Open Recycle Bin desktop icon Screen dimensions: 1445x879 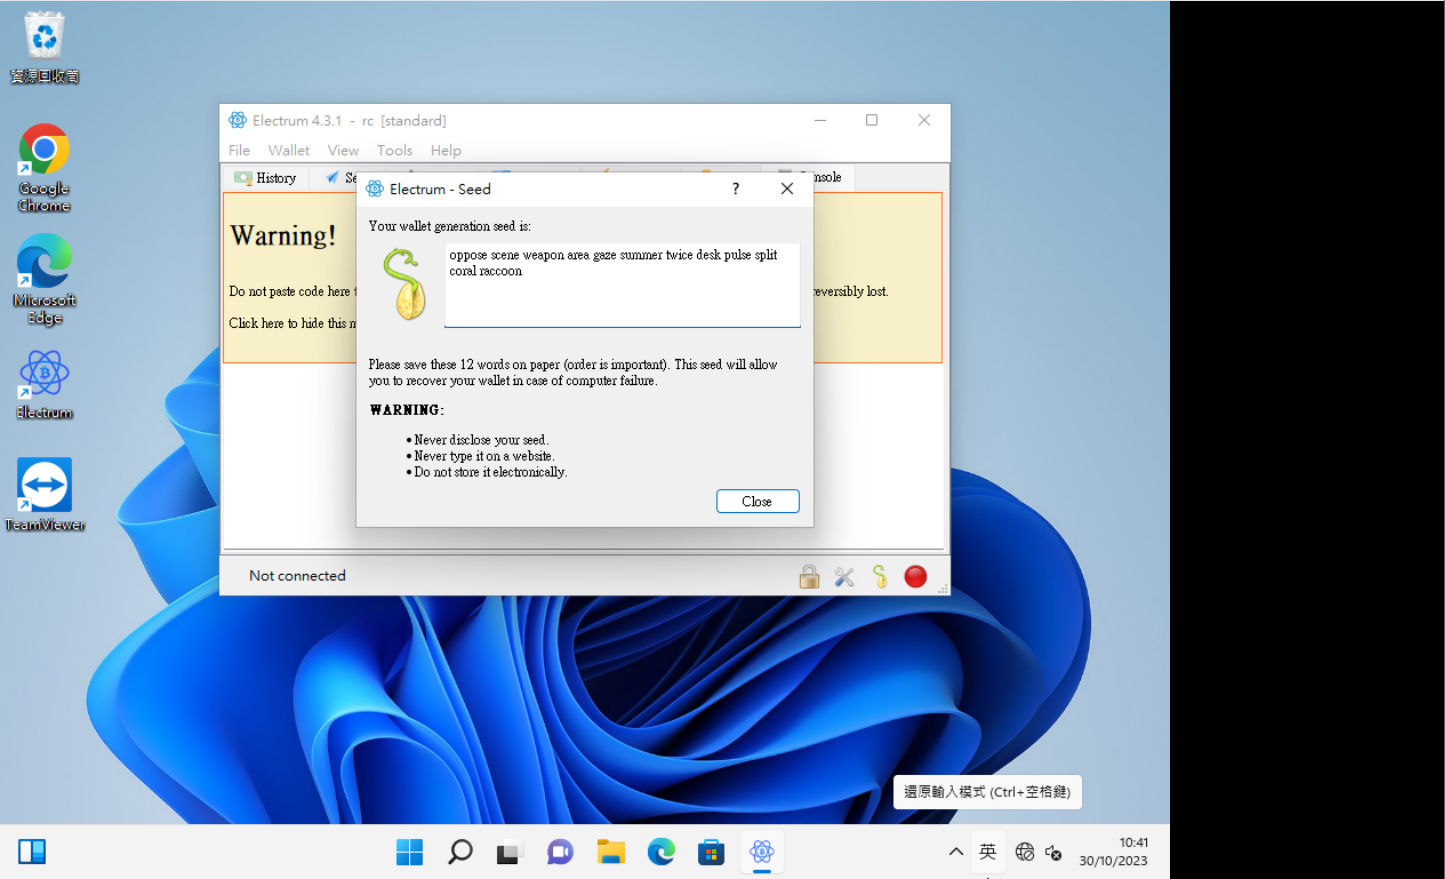coord(44,47)
